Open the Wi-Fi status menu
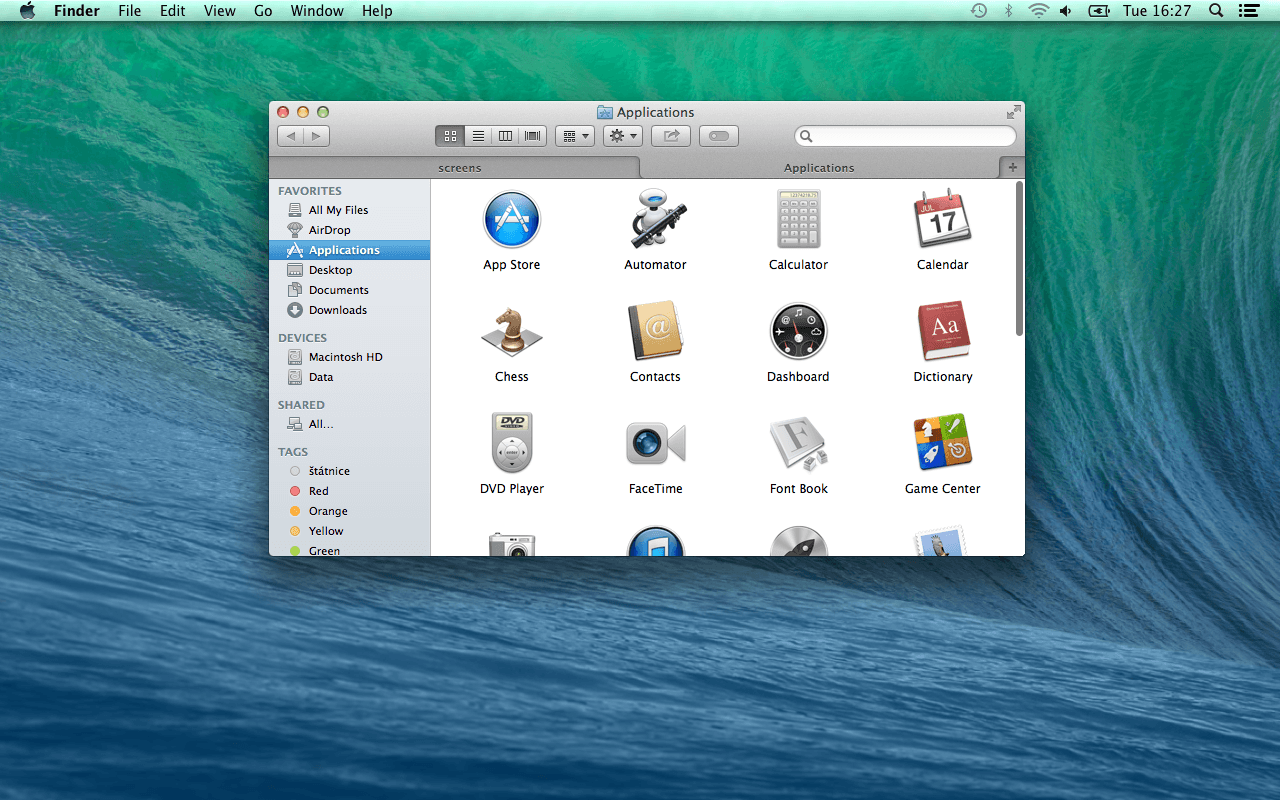Viewport: 1280px width, 800px height. (1038, 11)
